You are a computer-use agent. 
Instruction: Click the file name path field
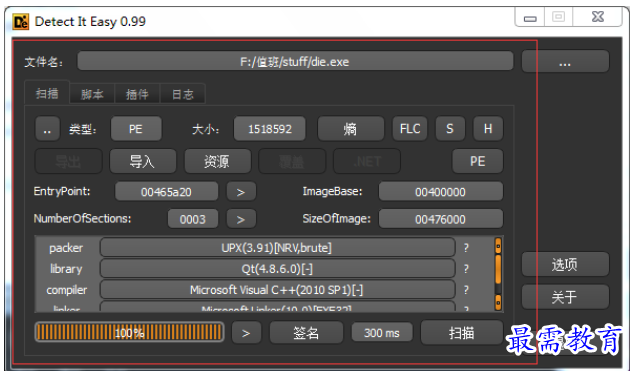point(295,61)
